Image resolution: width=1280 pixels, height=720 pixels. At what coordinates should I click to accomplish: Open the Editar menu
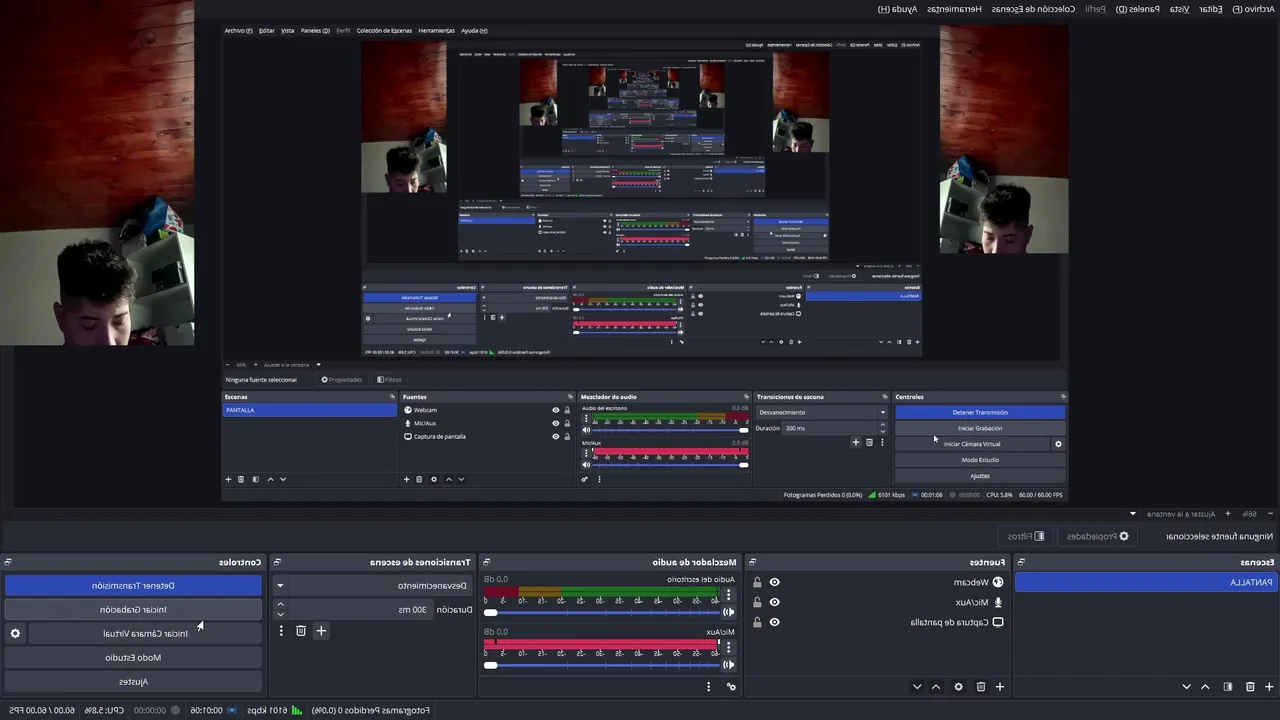pyautogui.click(x=1211, y=9)
